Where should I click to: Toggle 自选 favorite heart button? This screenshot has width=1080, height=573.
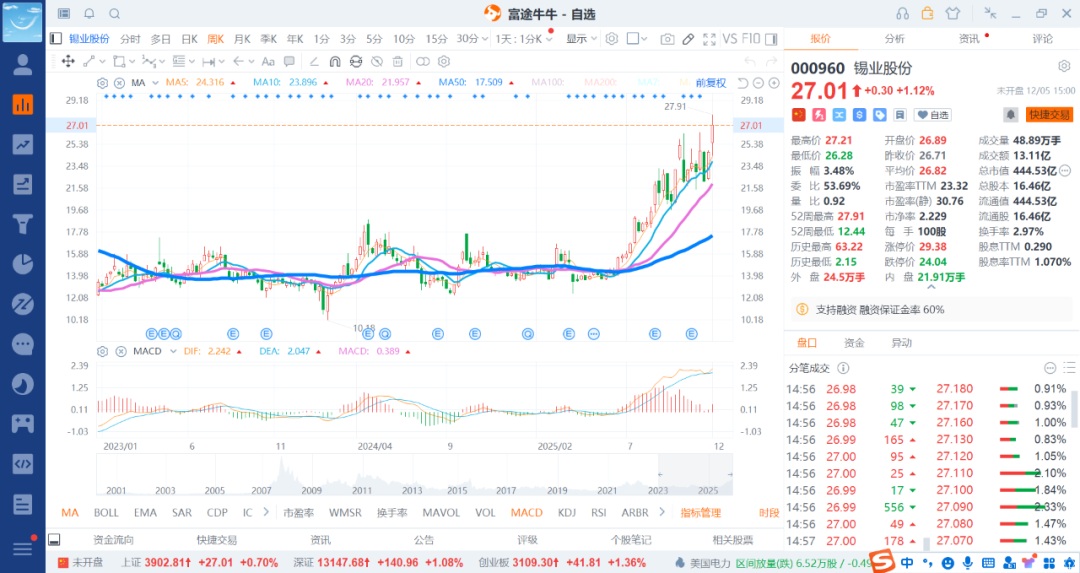click(x=933, y=115)
